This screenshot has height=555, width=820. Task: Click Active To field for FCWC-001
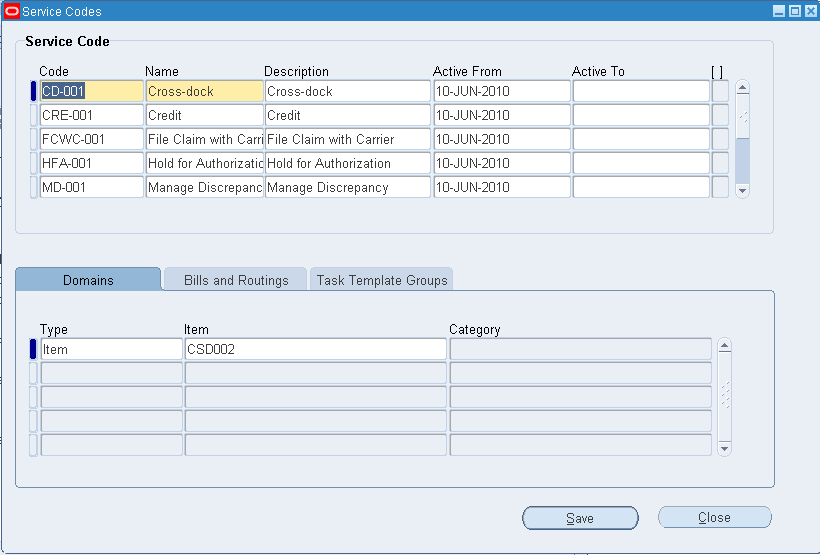641,139
